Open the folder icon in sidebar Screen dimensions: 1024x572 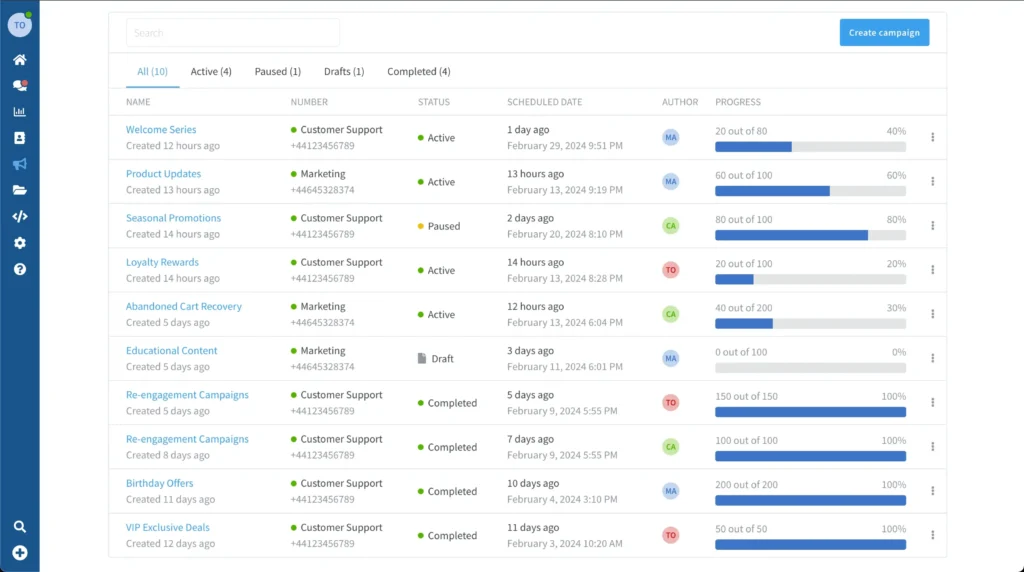(x=19, y=190)
